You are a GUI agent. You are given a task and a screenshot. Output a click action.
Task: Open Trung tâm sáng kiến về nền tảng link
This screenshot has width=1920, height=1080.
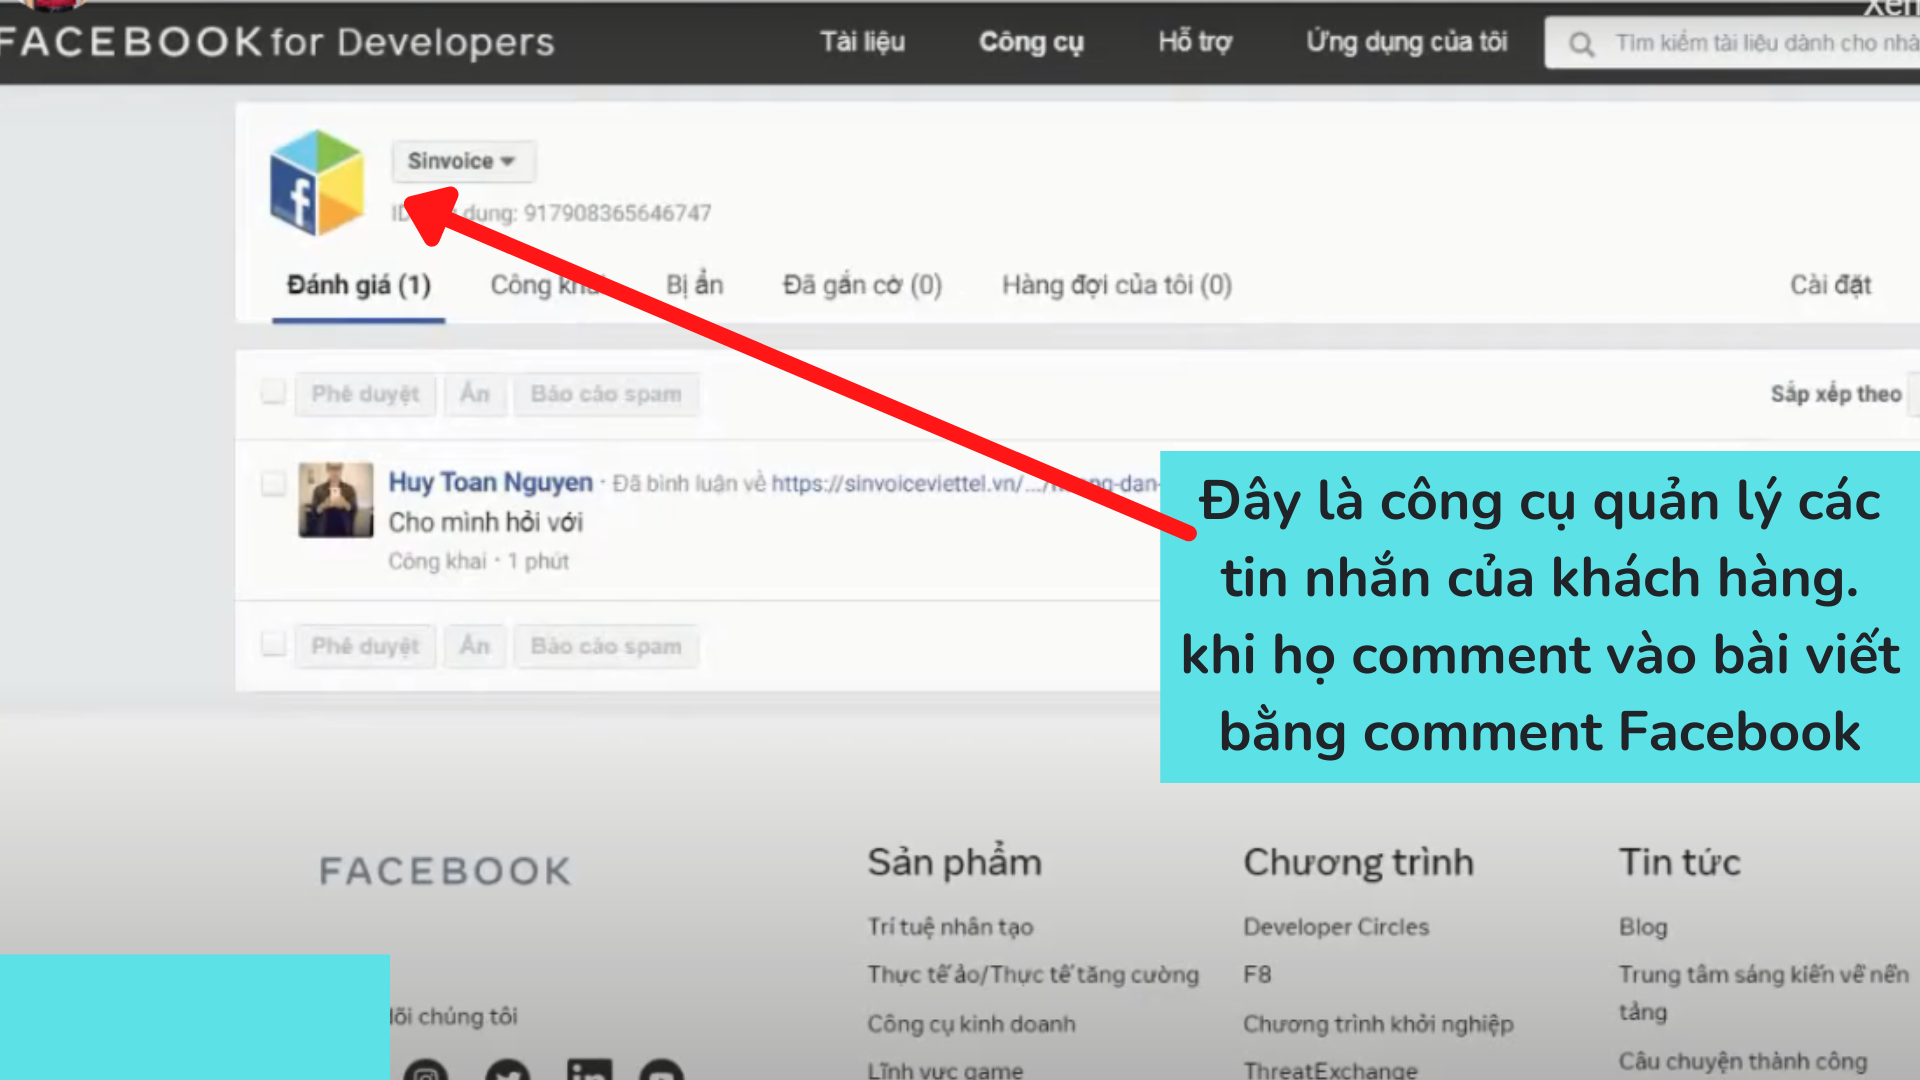coord(1764,992)
